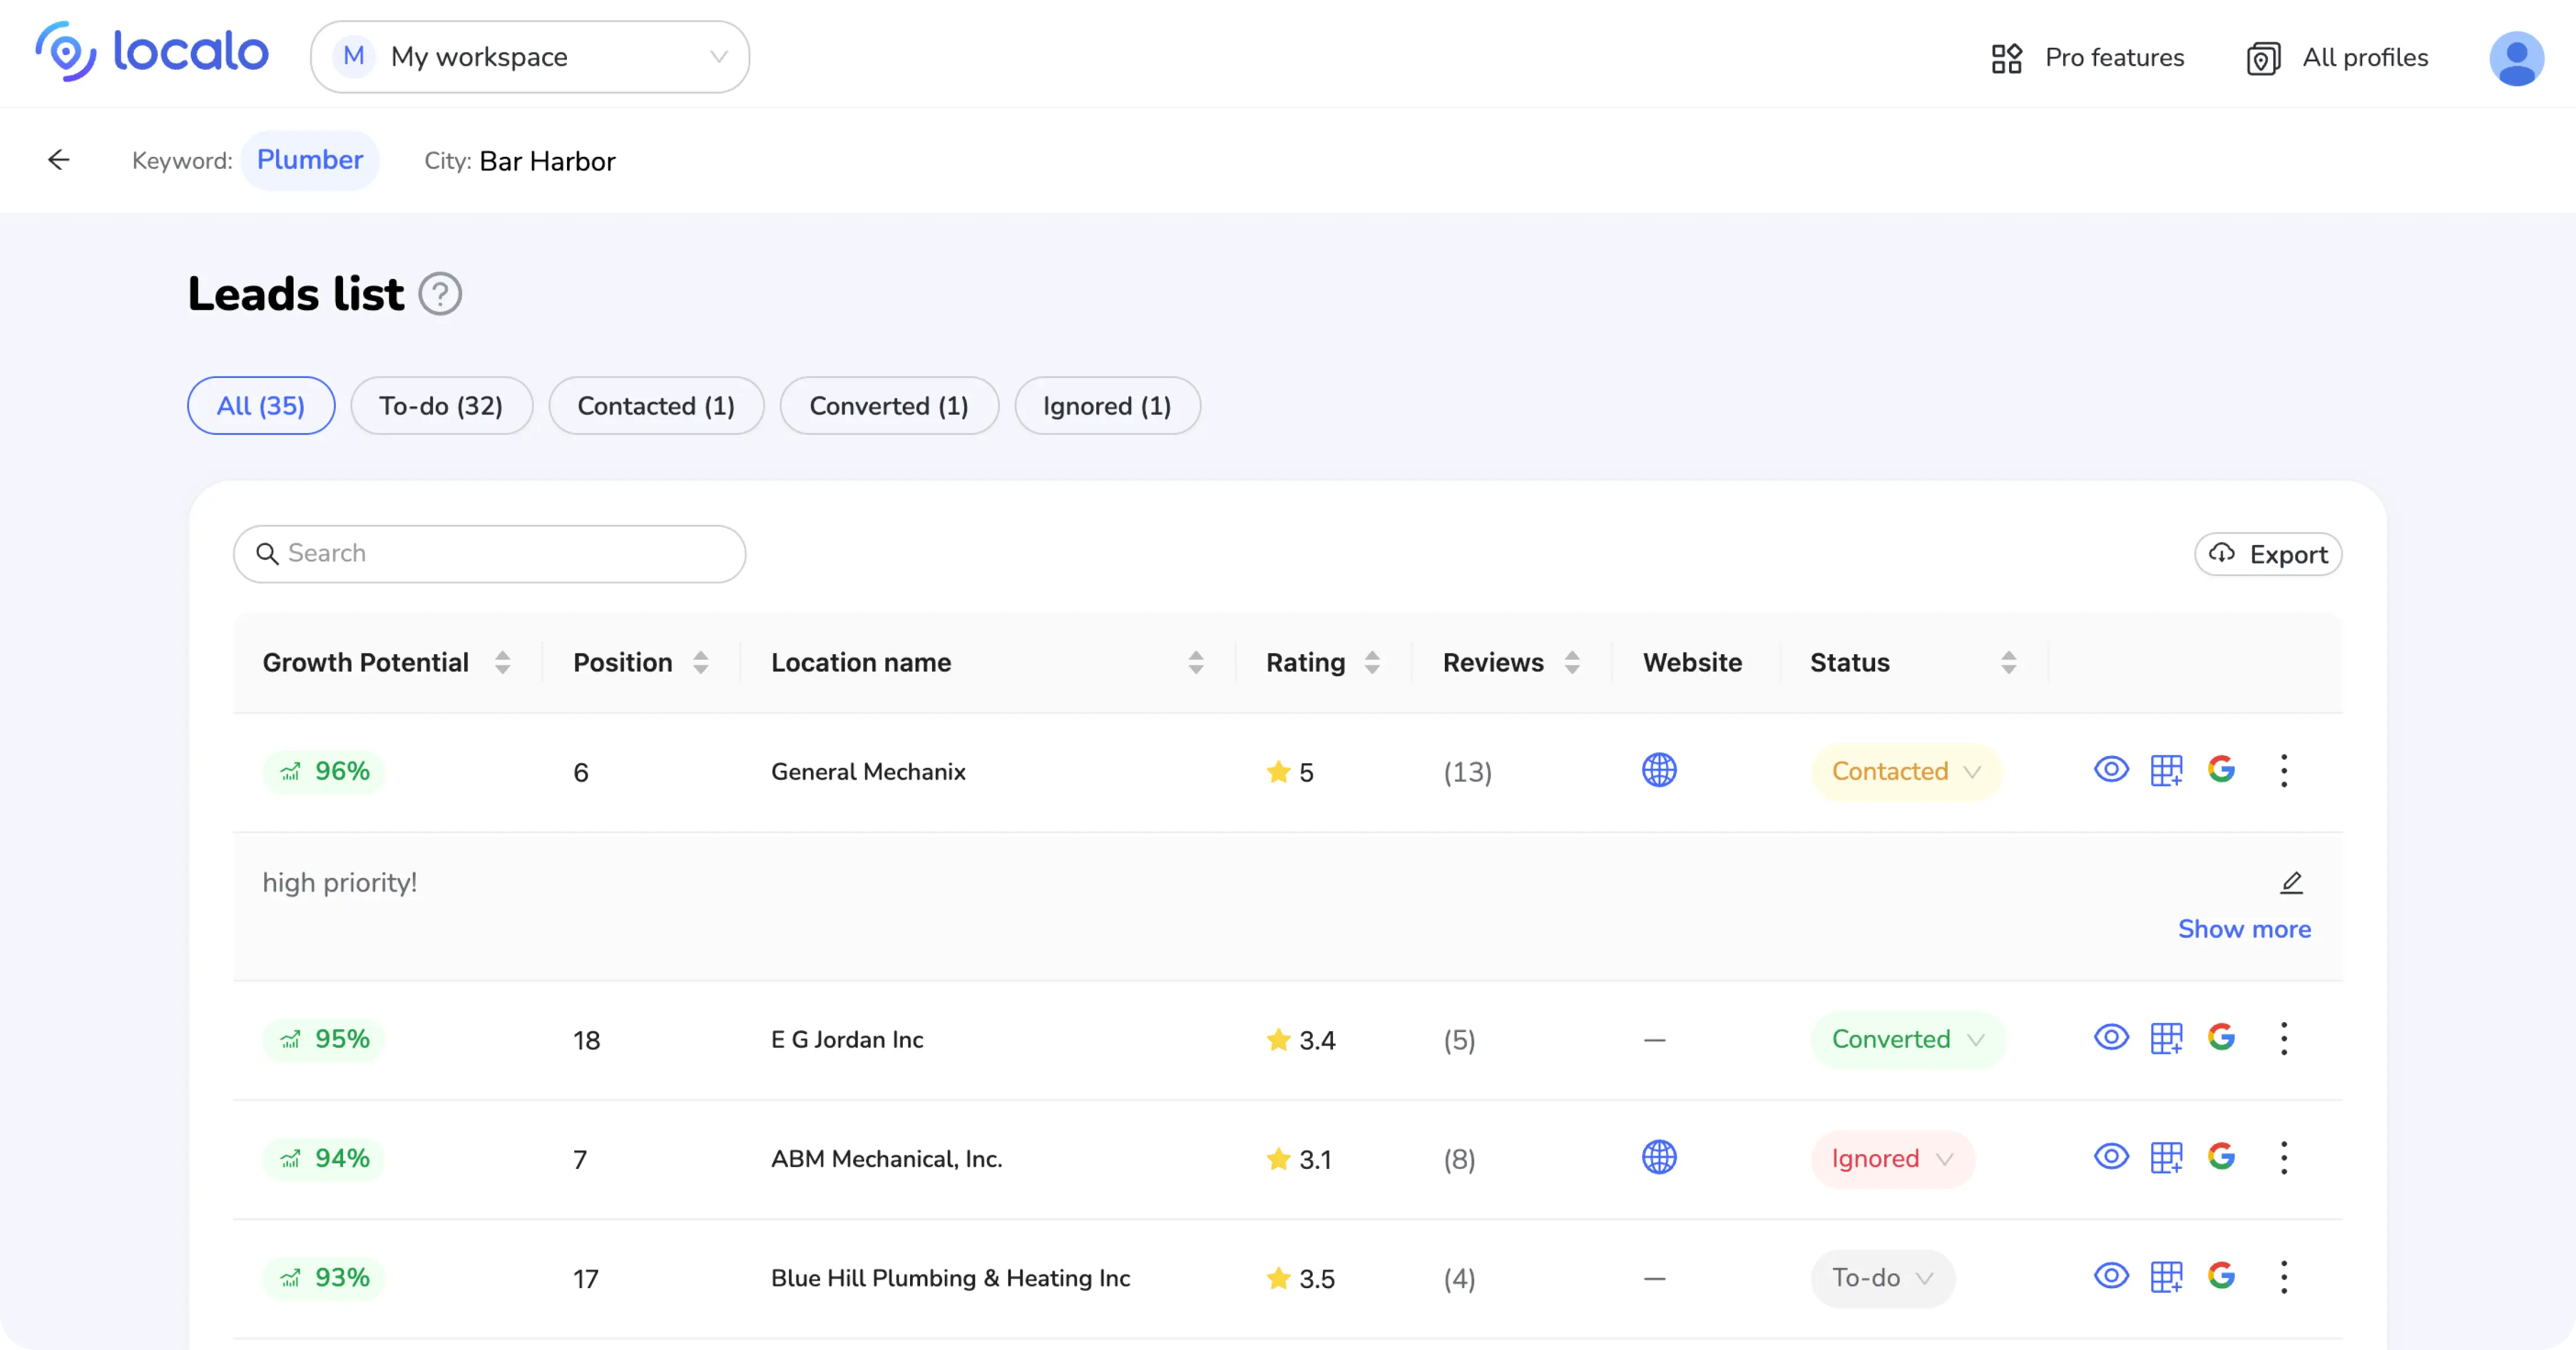
Task: Open To-do status dropdown for Blue Hill Plumbing
Action: coord(1882,1278)
